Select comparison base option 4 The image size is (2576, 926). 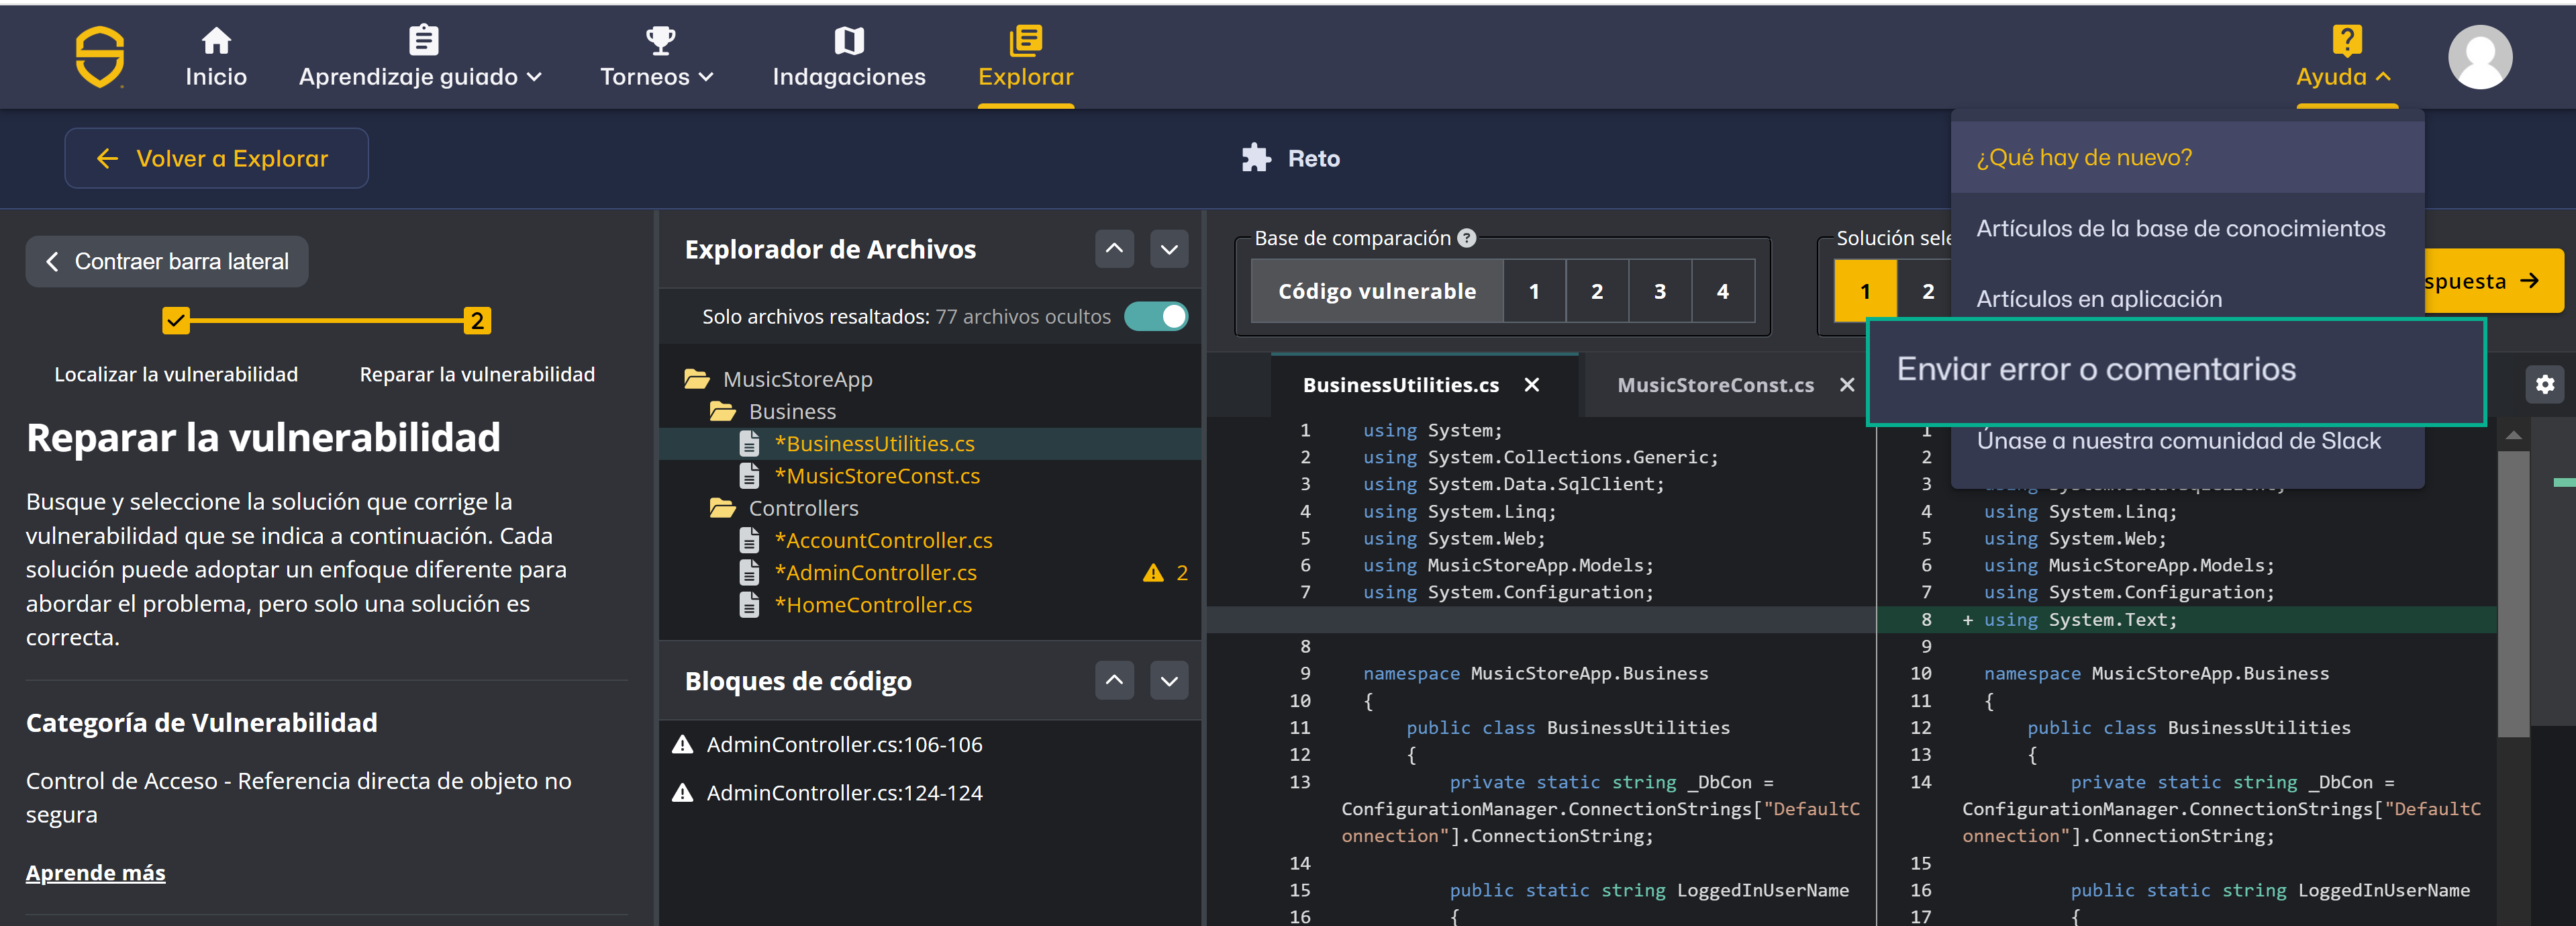tap(1723, 291)
